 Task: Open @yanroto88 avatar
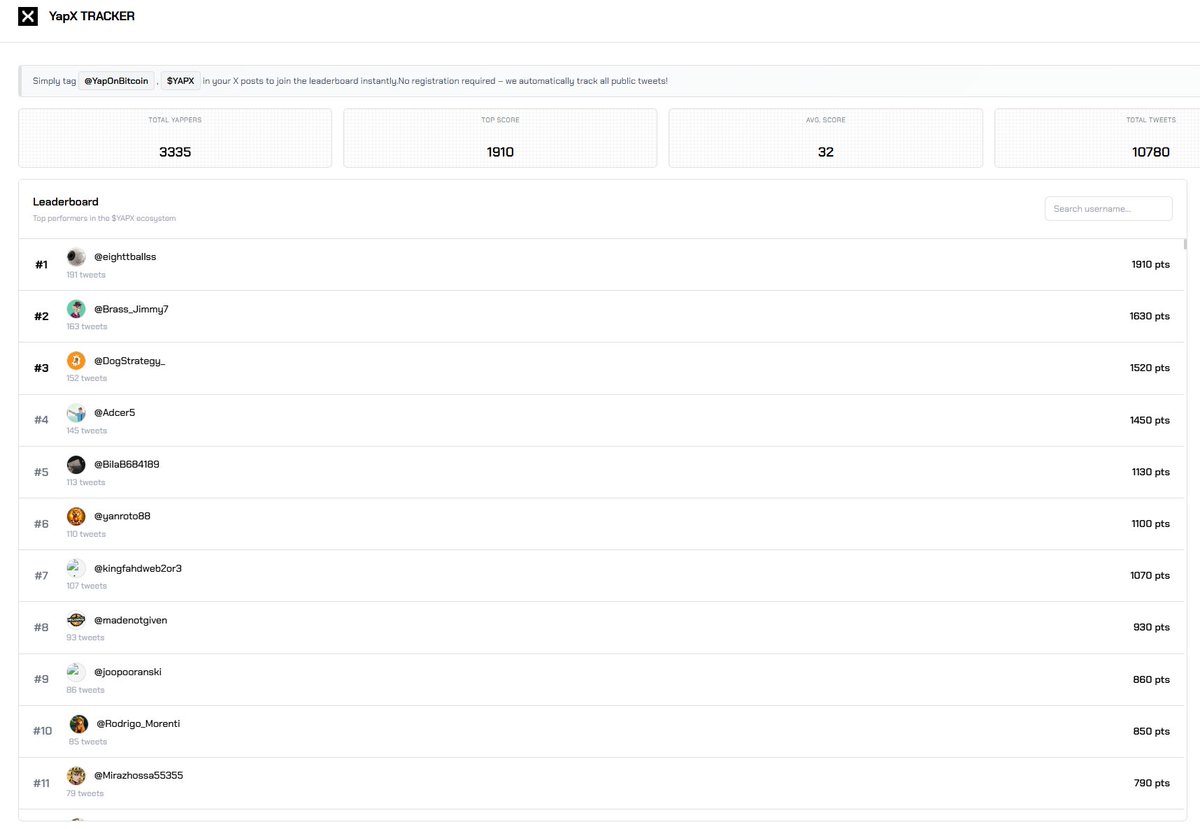pos(76,516)
